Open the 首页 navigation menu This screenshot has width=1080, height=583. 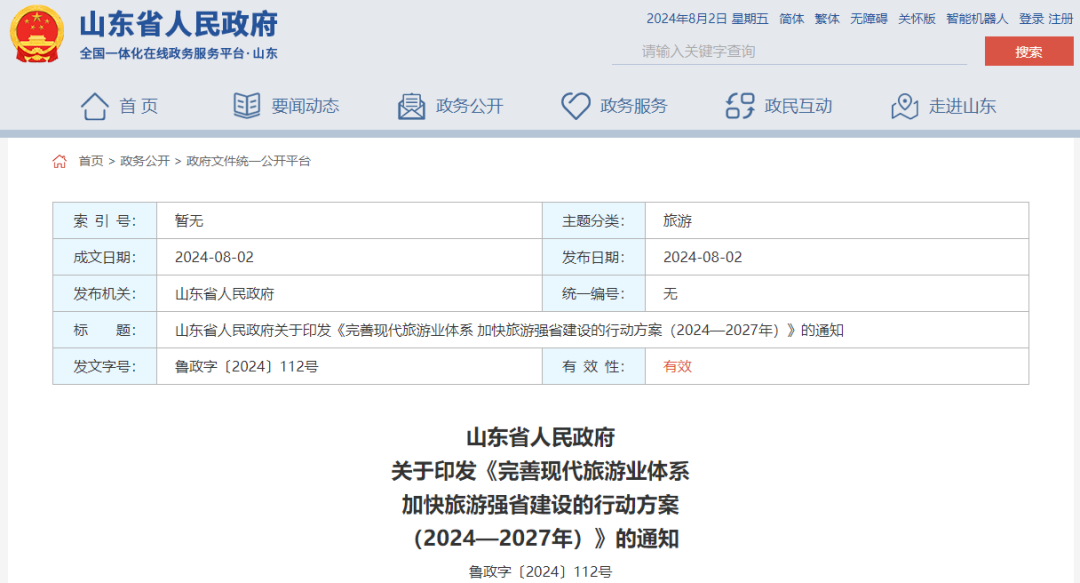click(x=138, y=106)
